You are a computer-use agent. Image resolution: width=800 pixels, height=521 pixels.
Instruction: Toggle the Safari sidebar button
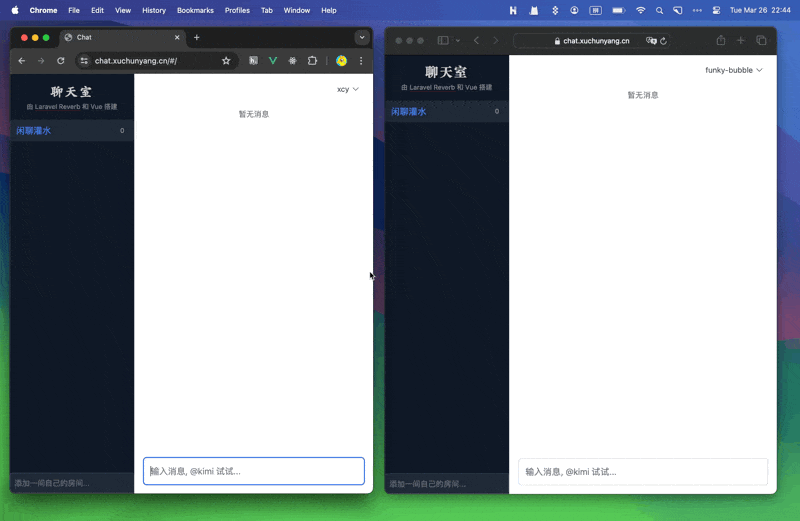[443, 41]
